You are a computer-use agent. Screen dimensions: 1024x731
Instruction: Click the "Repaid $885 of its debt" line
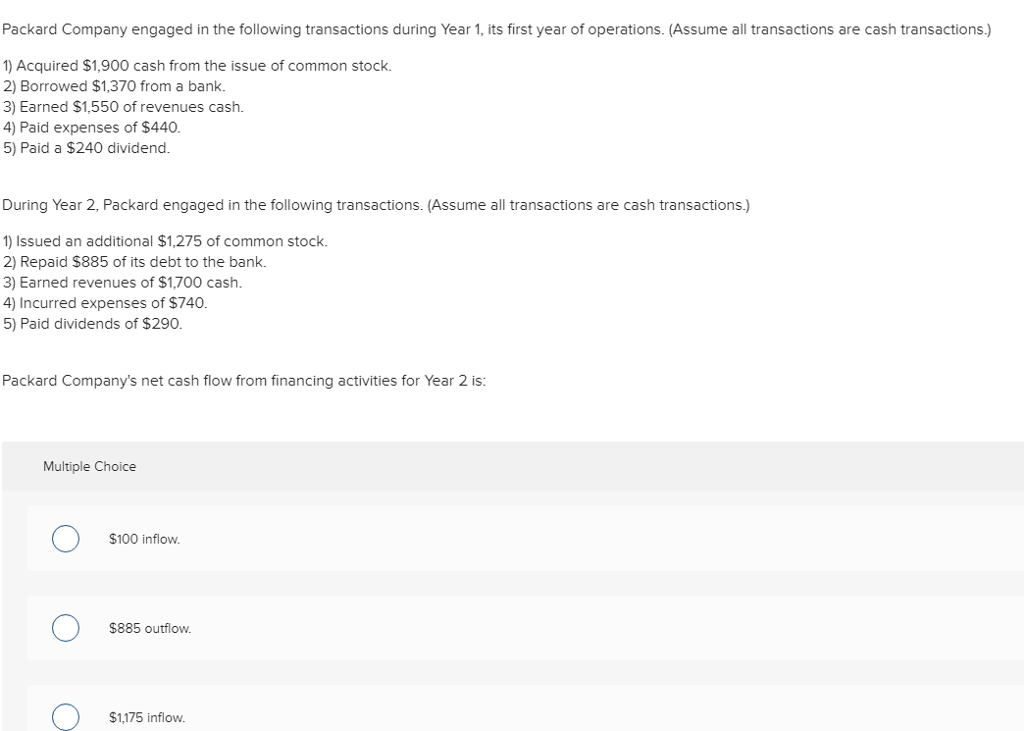click(x=135, y=262)
